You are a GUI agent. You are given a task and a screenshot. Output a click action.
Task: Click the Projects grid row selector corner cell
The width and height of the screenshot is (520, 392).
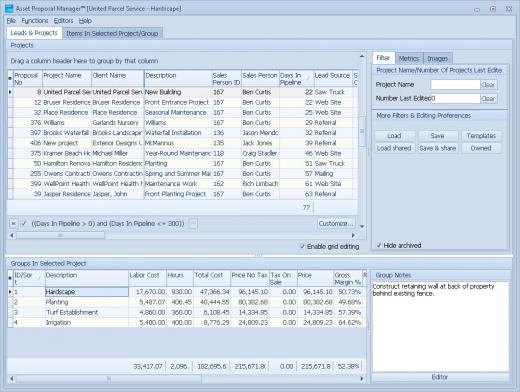(10, 79)
